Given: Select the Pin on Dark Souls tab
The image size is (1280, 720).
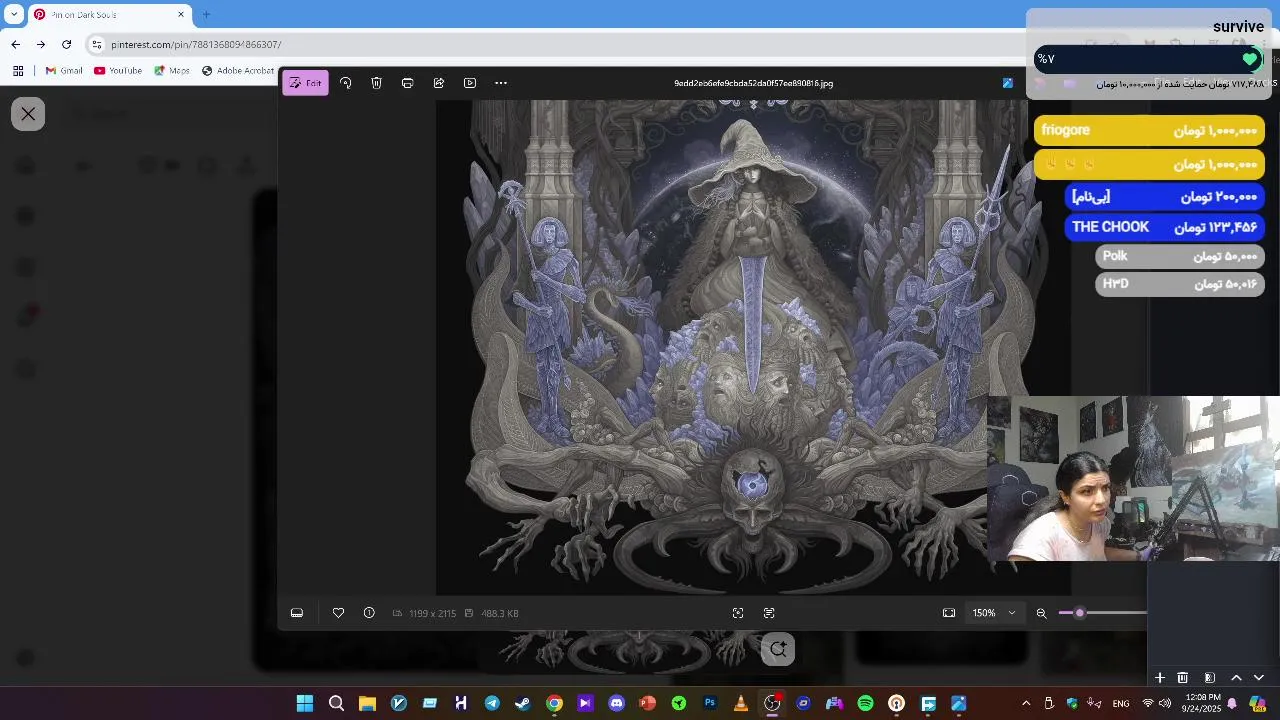Looking at the screenshot, I should click(110, 15).
